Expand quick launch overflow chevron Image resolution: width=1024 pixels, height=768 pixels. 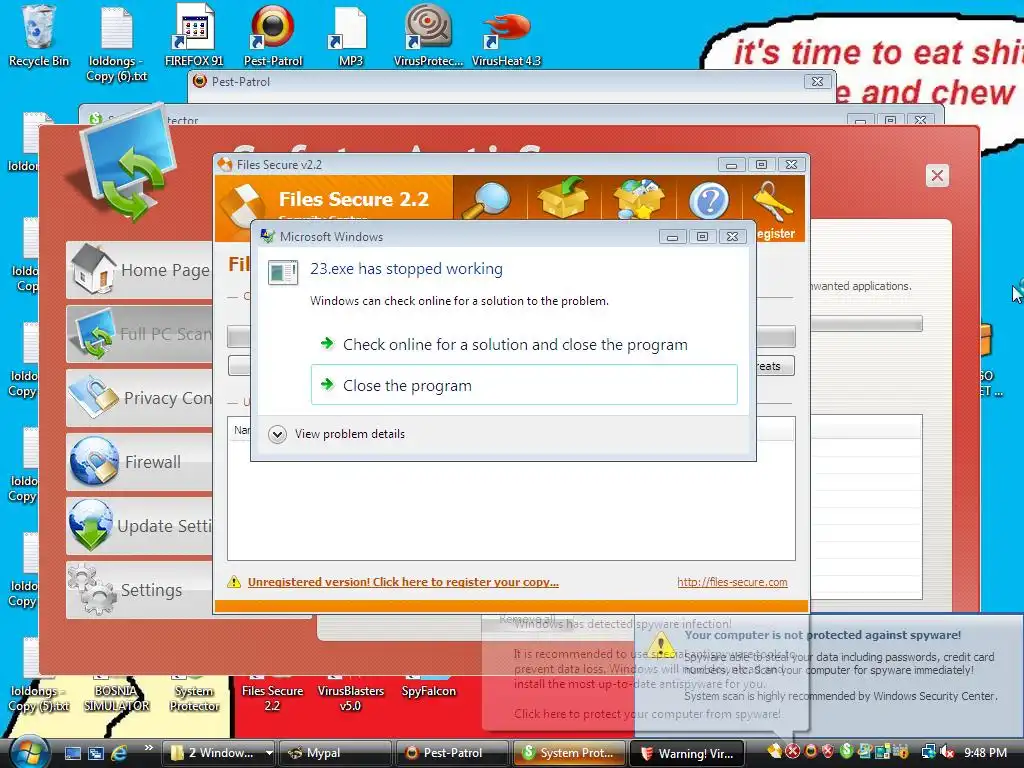(x=148, y=748)
